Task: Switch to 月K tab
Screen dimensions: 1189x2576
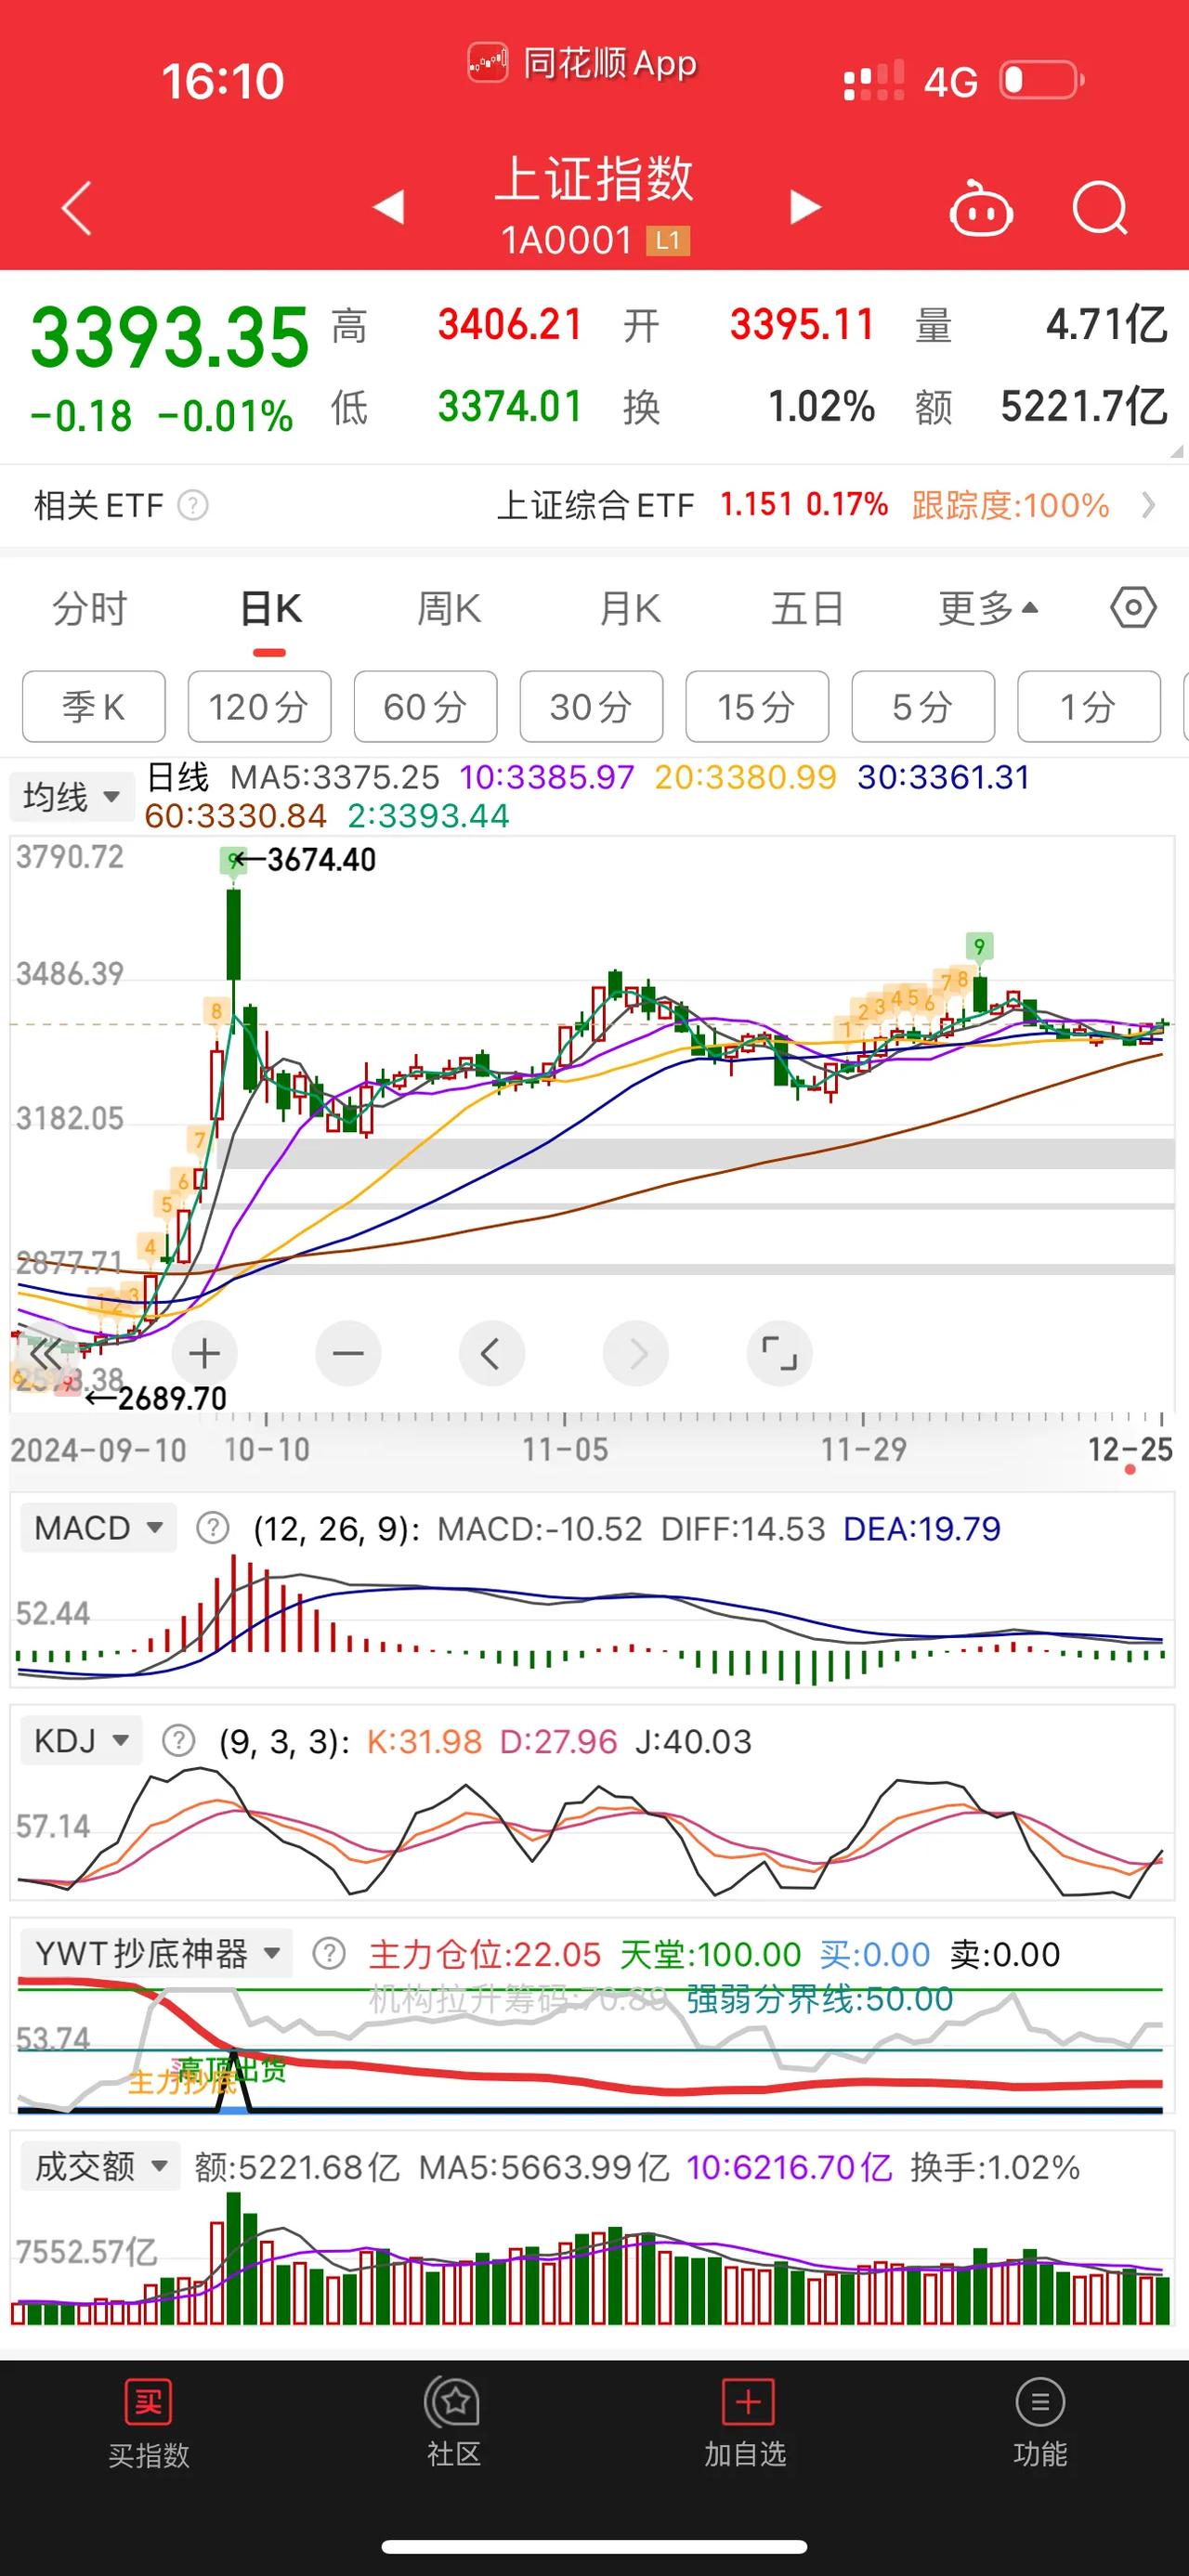Action: [x=629, y=608]
